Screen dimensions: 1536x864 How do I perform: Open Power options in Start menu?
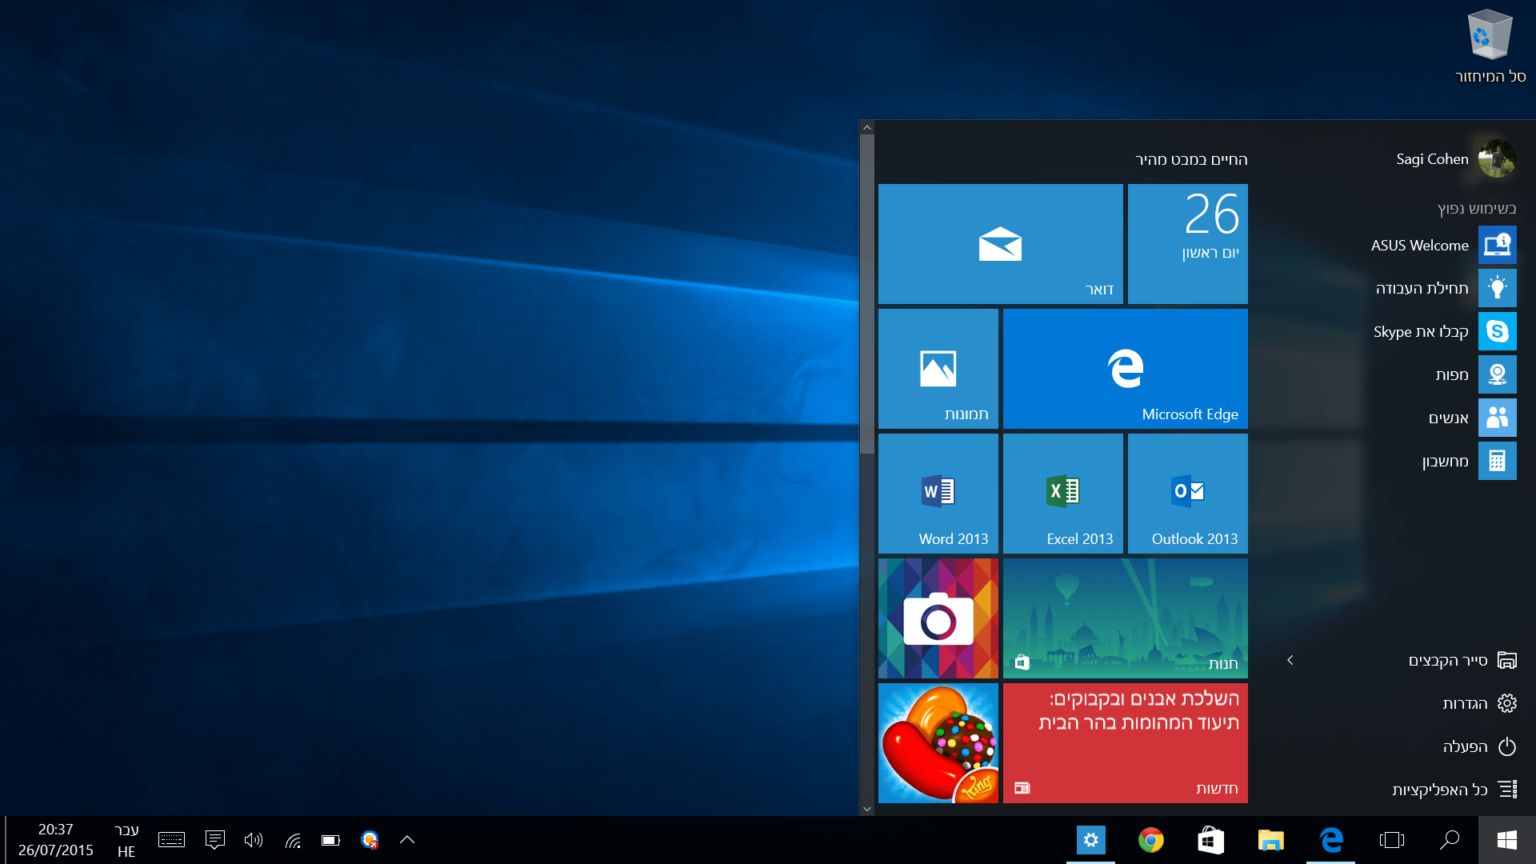point(1480,747)
